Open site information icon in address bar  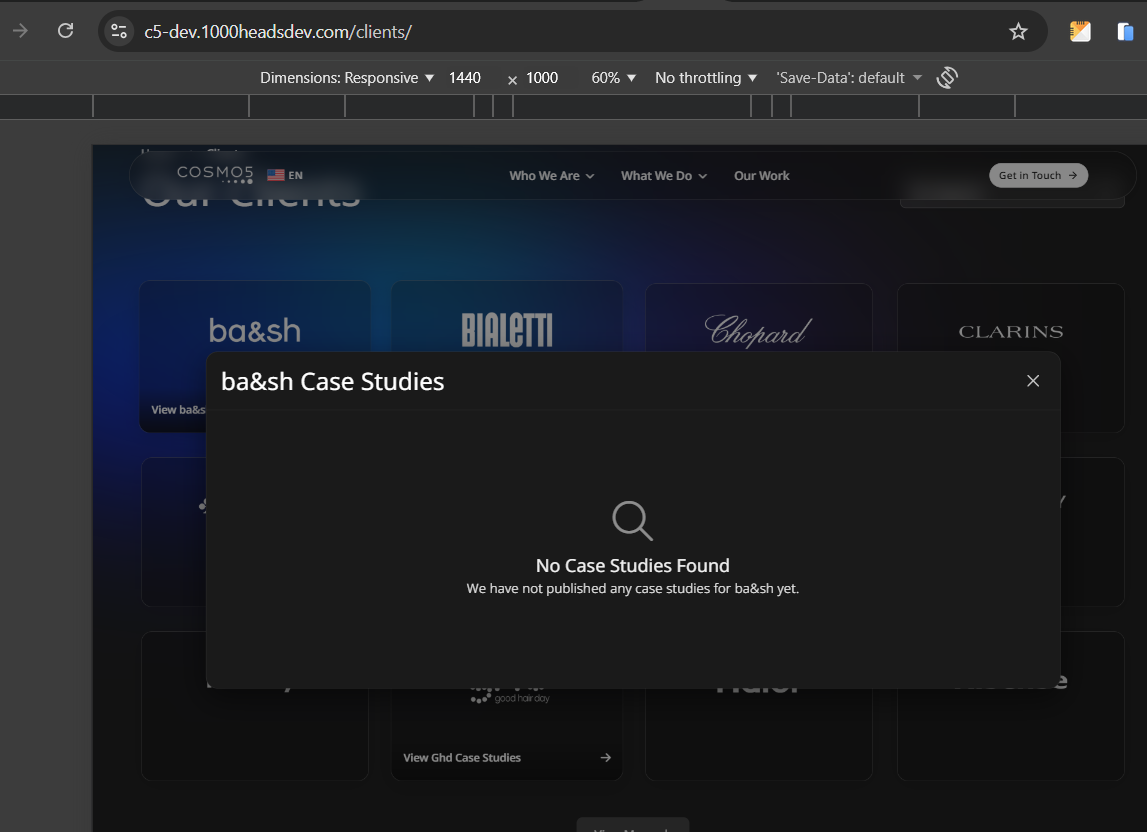coord(119,31)
